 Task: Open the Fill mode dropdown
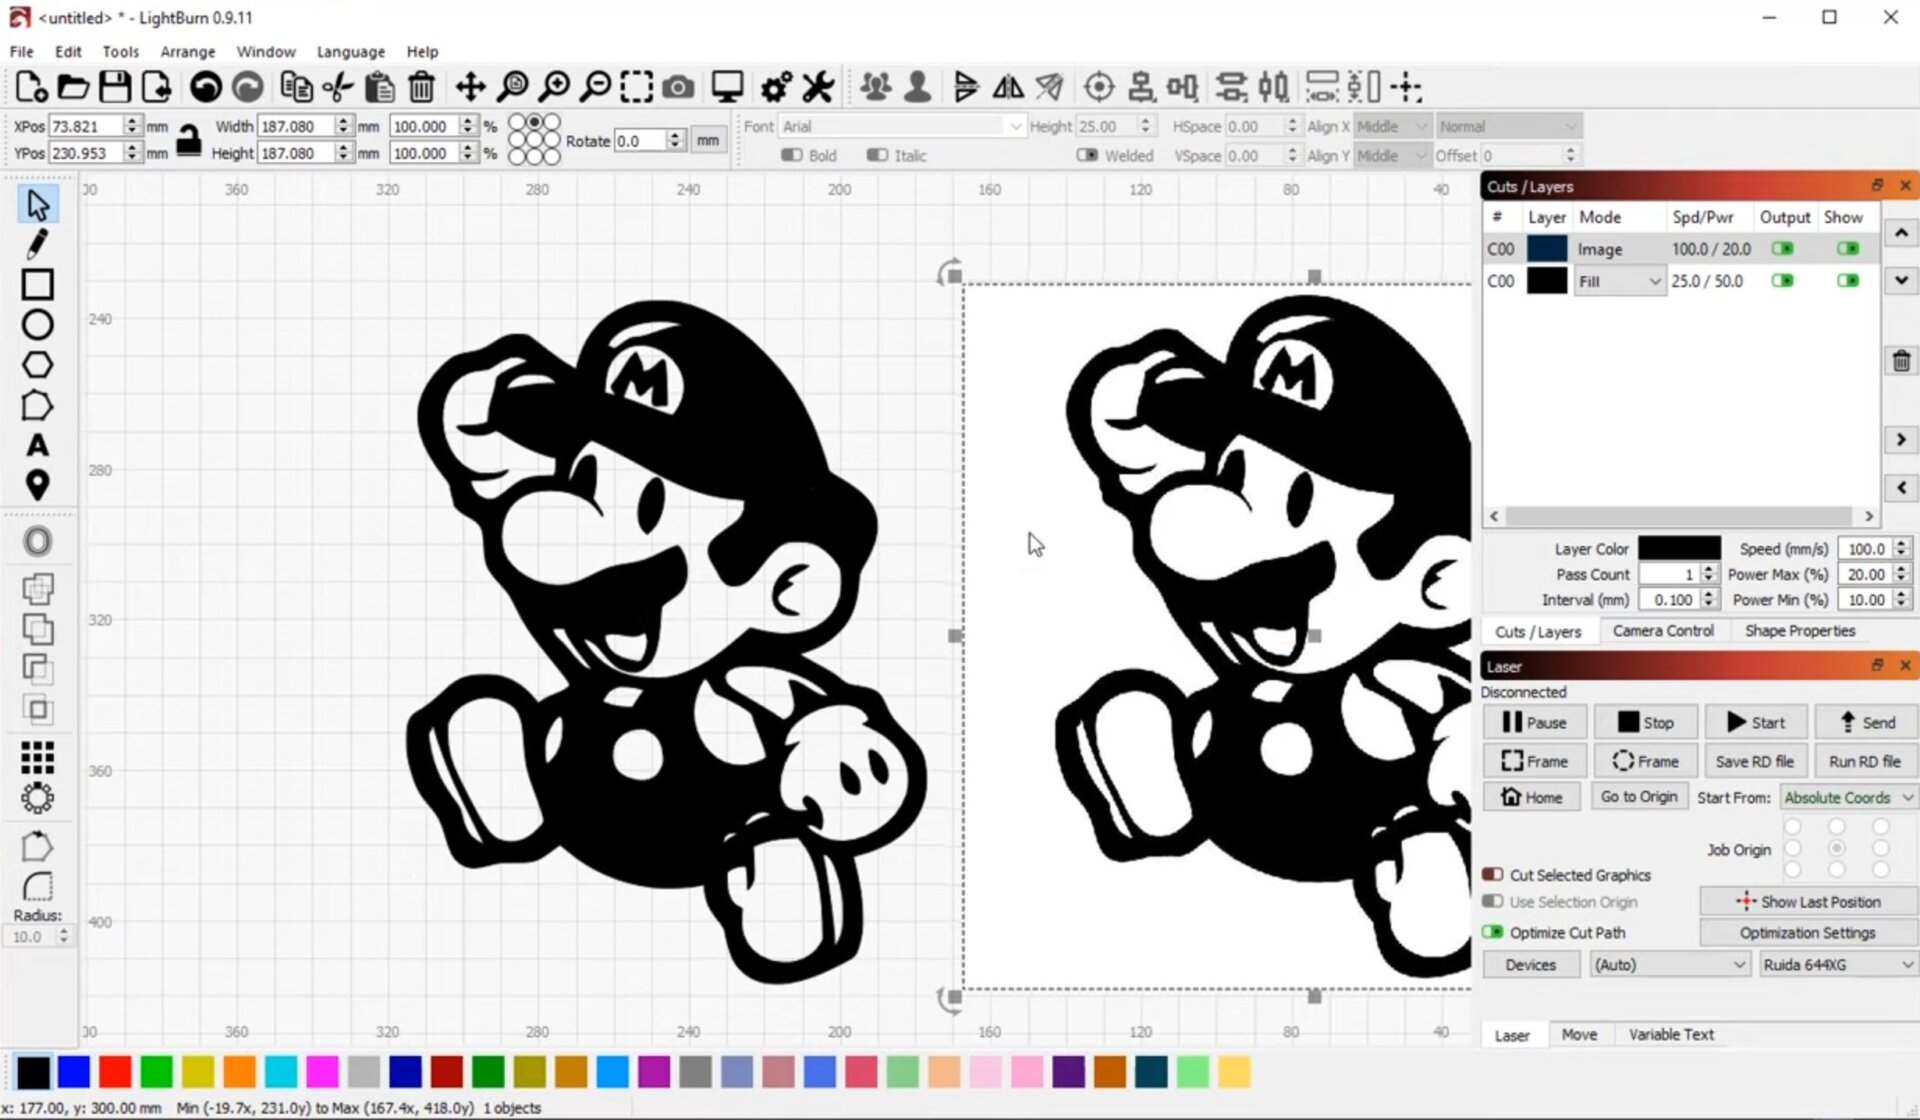(1619, 282)
